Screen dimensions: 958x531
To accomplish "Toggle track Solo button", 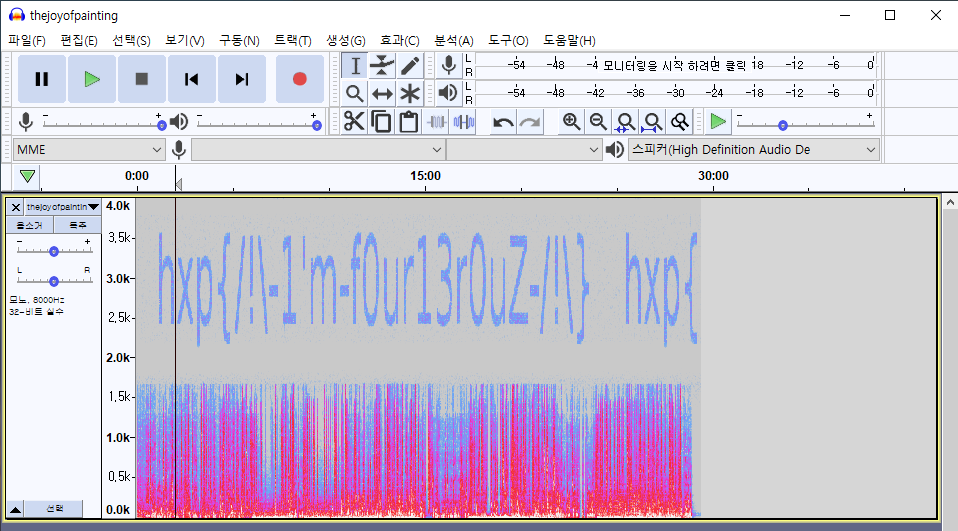I will (x=78, y=225).
